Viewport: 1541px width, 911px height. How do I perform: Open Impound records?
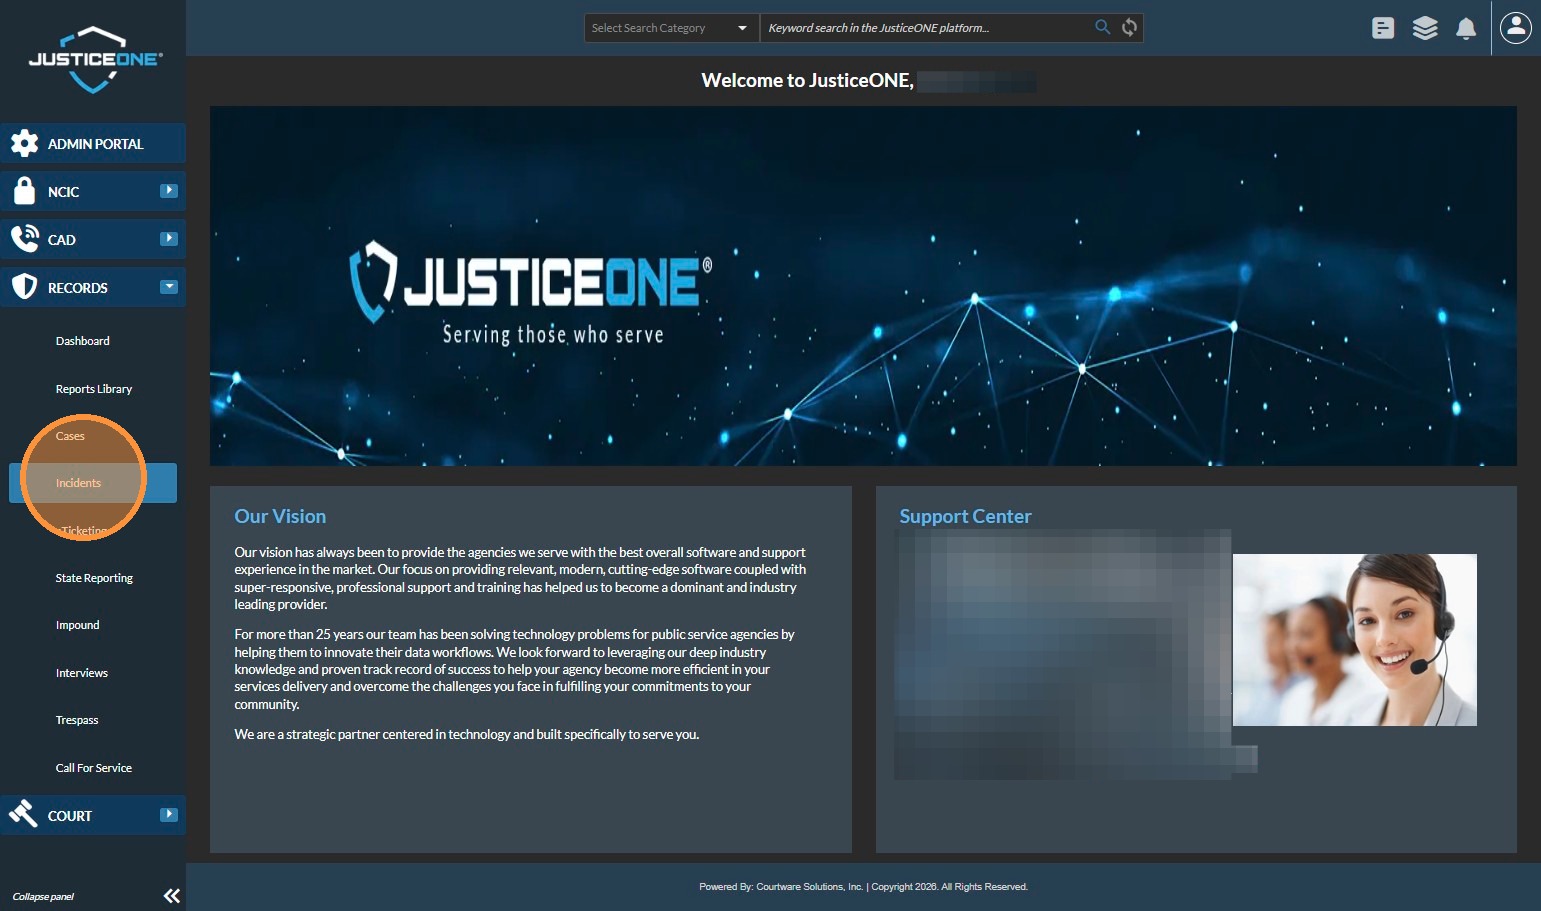pos(78,625)
